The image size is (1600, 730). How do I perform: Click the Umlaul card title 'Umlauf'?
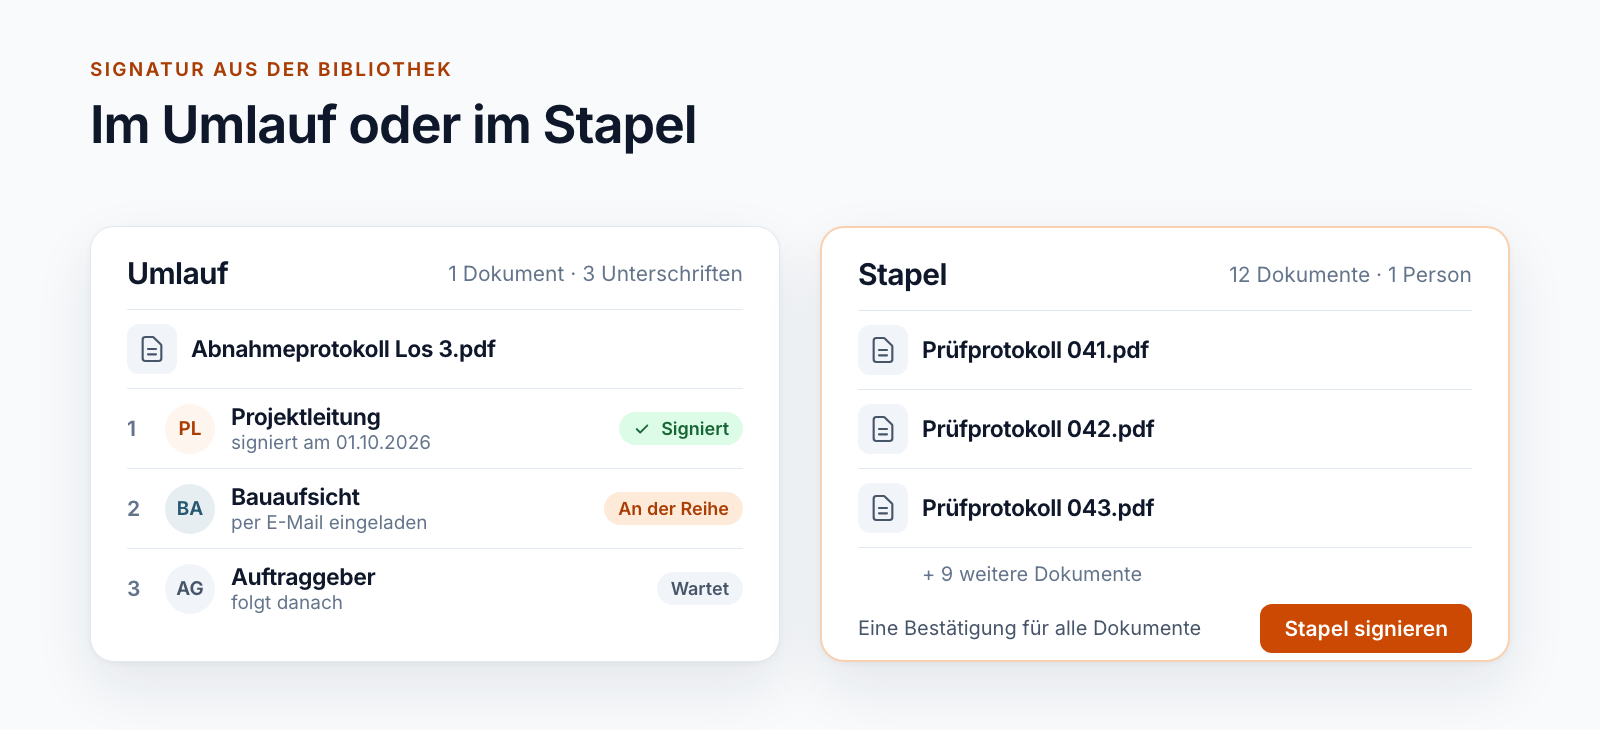point(178,273)
